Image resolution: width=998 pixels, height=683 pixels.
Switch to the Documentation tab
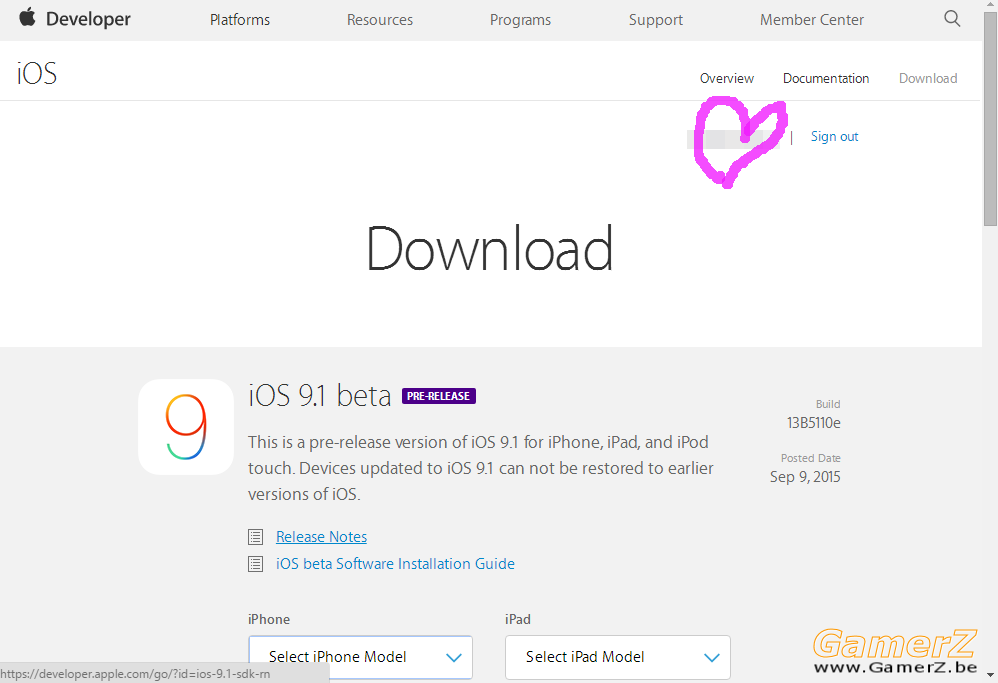[826, 78]
